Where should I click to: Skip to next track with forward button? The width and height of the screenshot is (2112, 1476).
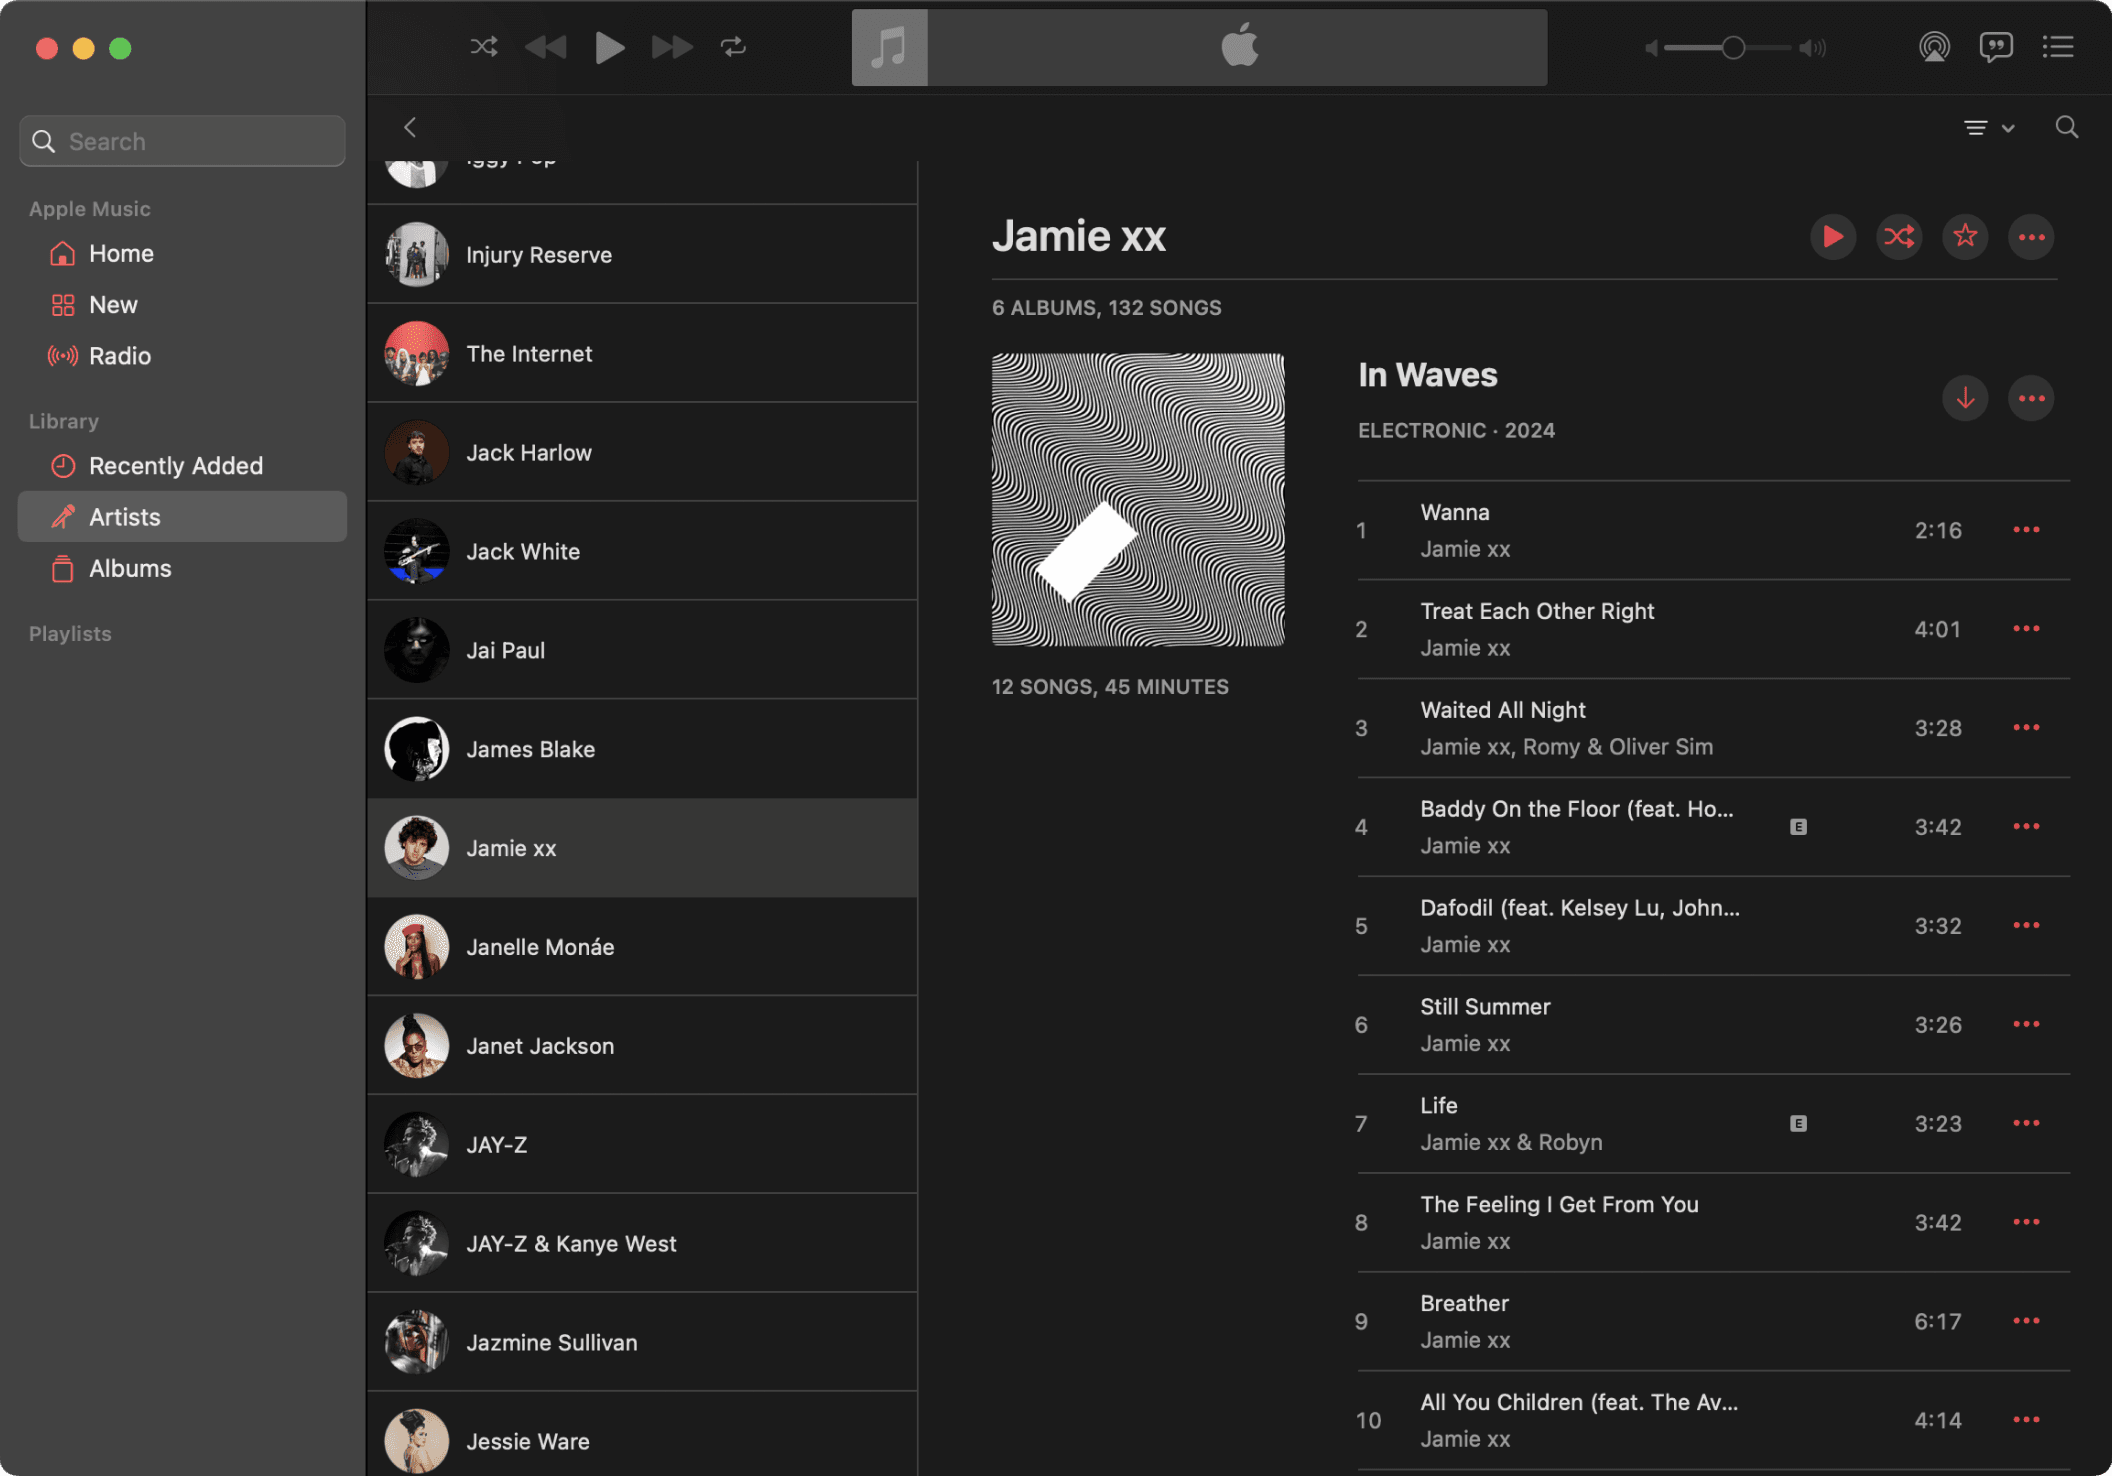(671, 47)
